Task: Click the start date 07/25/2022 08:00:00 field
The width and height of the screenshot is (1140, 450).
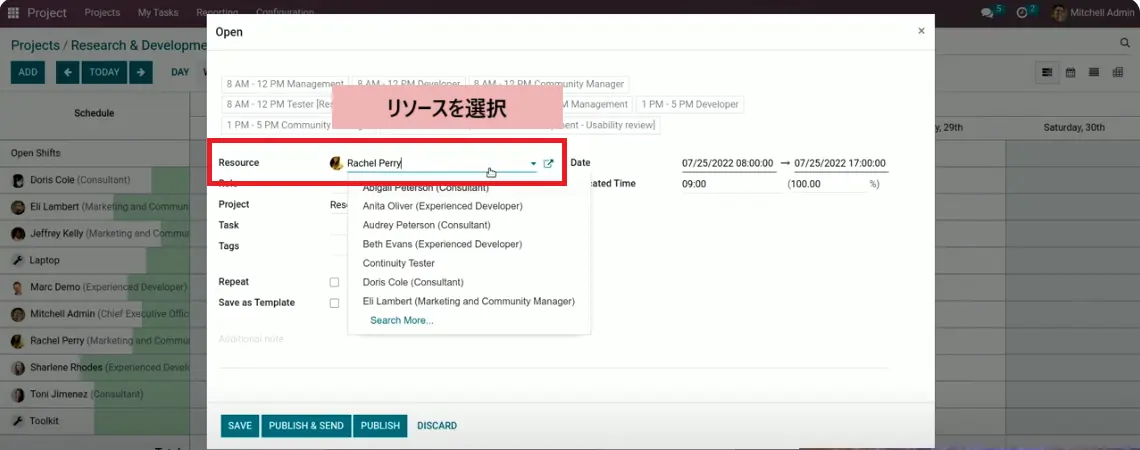Action: 728,164
